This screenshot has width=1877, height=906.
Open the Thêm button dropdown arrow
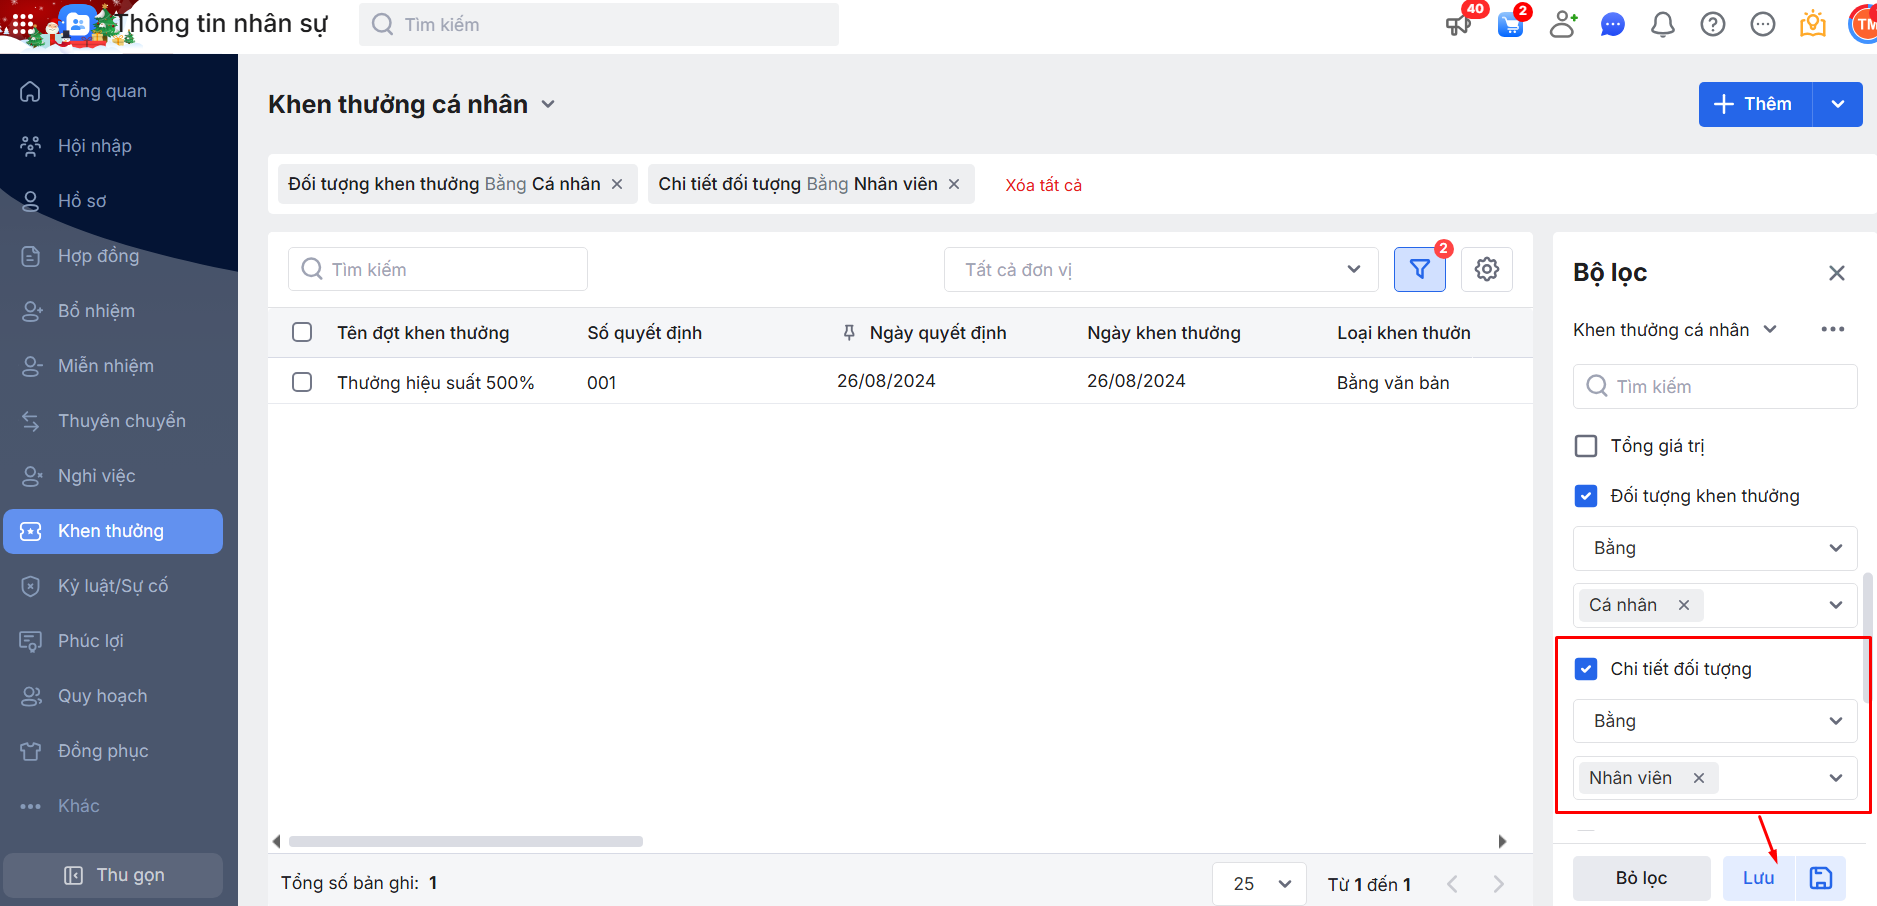[x=1838, y=104]
